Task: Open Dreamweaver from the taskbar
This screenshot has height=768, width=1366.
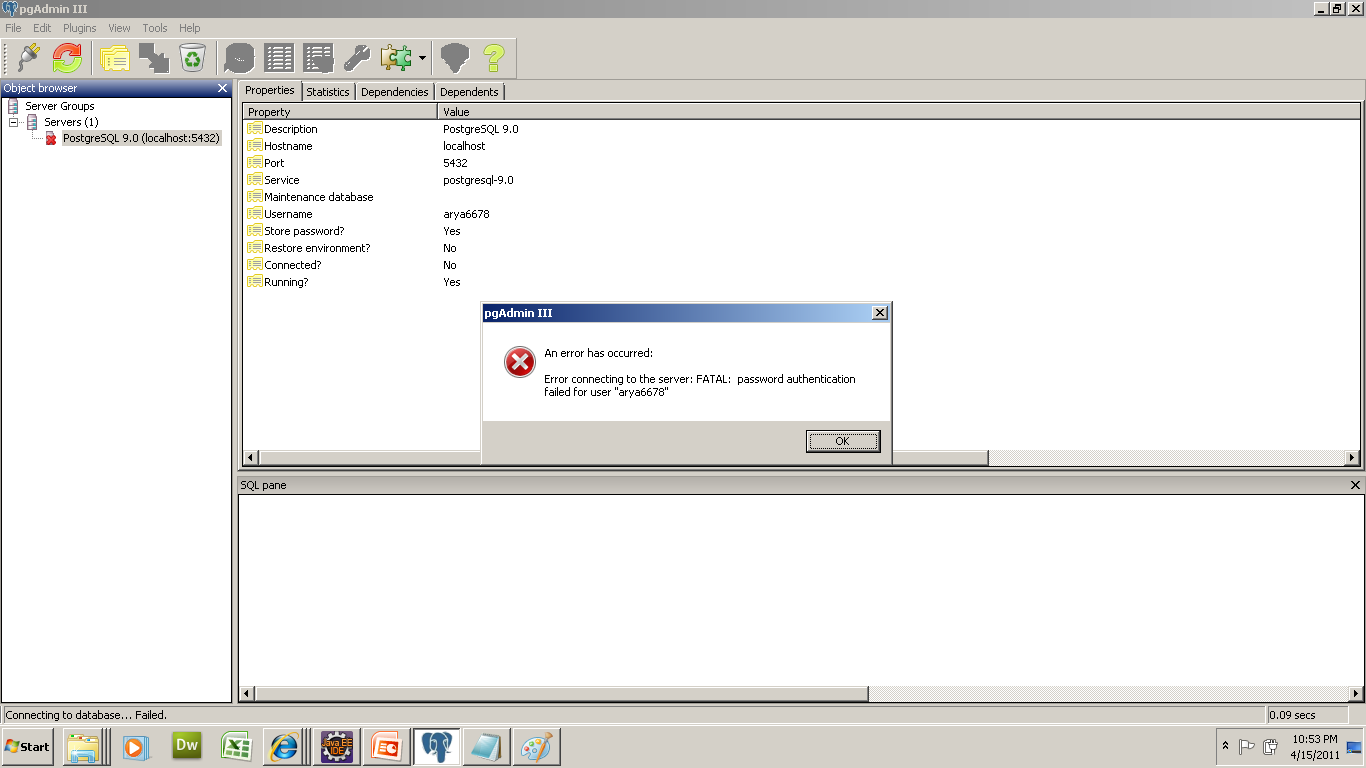Action: click(x=187, y=746)
